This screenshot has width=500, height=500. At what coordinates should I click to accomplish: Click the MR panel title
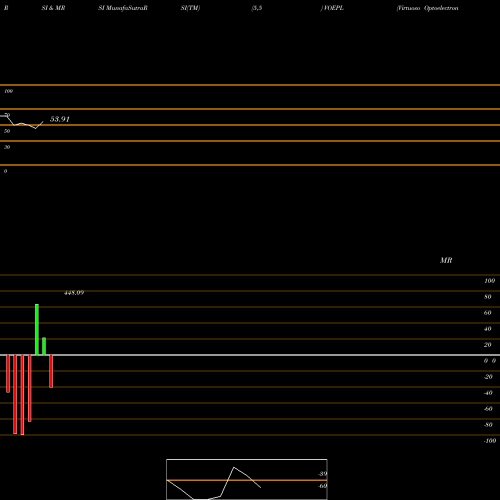tap(446, 260)
